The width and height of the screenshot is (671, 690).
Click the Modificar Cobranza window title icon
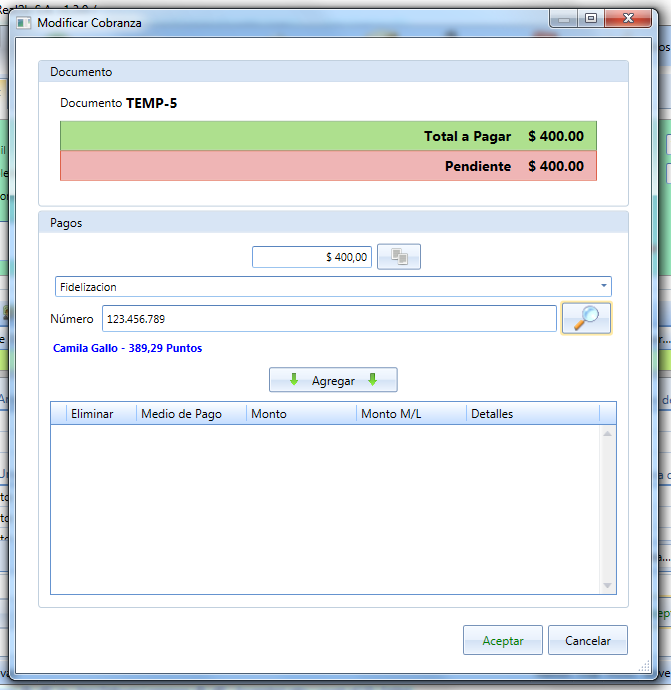point(24,23)
